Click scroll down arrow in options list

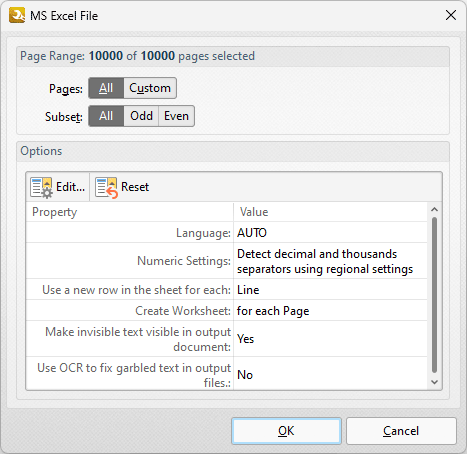(x=434, y=382)
